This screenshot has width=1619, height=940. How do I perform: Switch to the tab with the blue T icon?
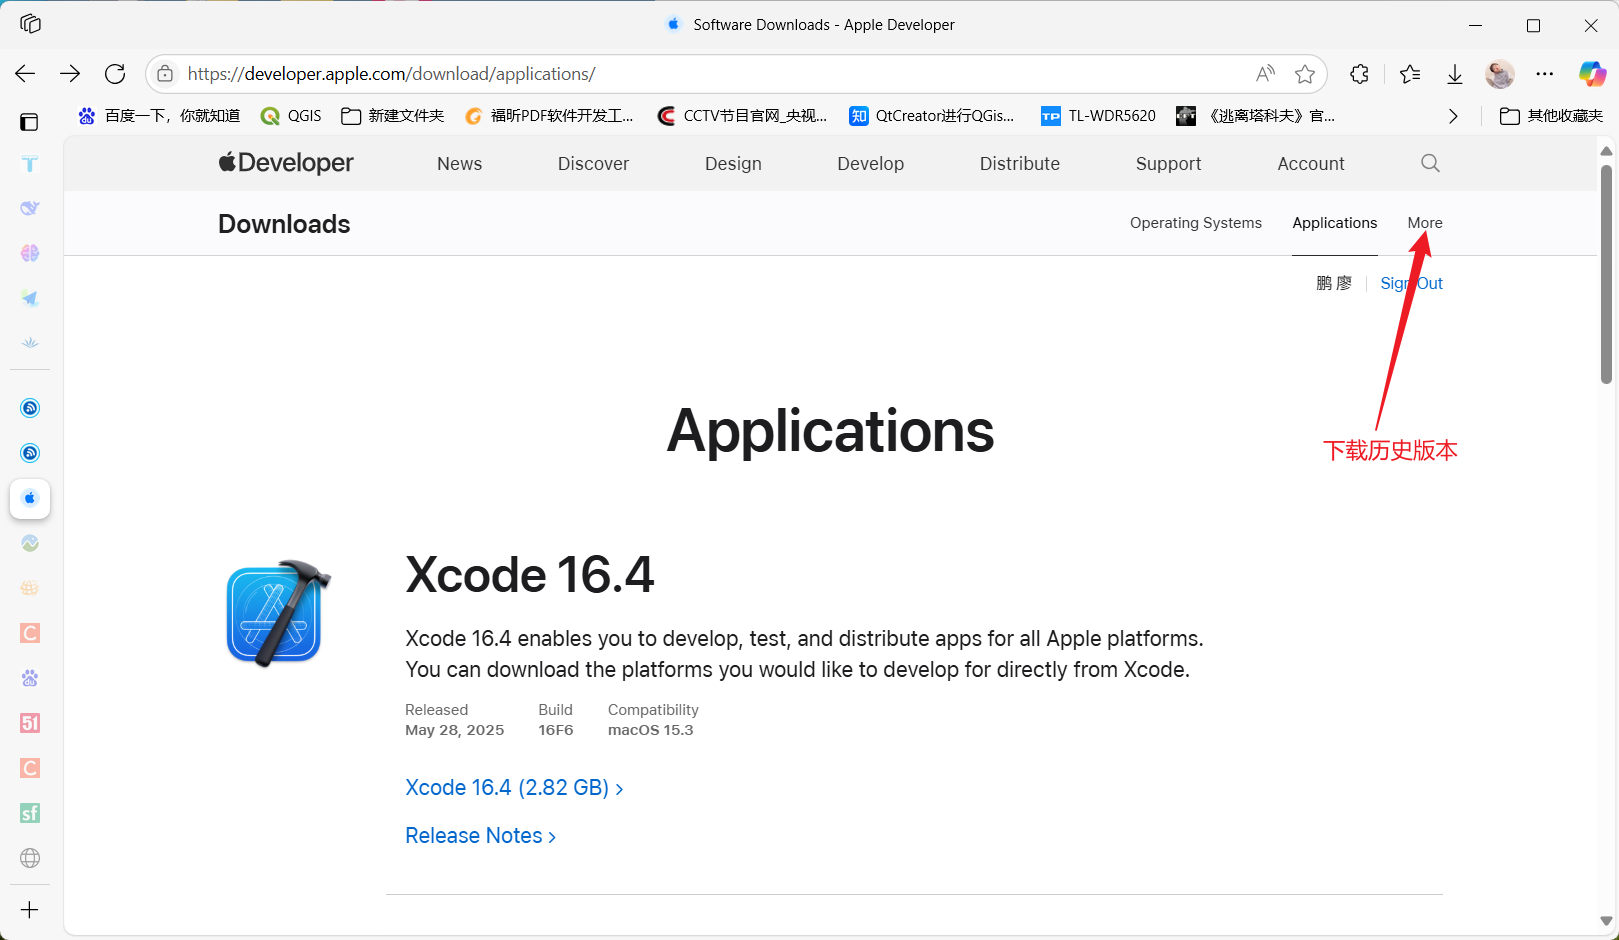click(30, 164)
